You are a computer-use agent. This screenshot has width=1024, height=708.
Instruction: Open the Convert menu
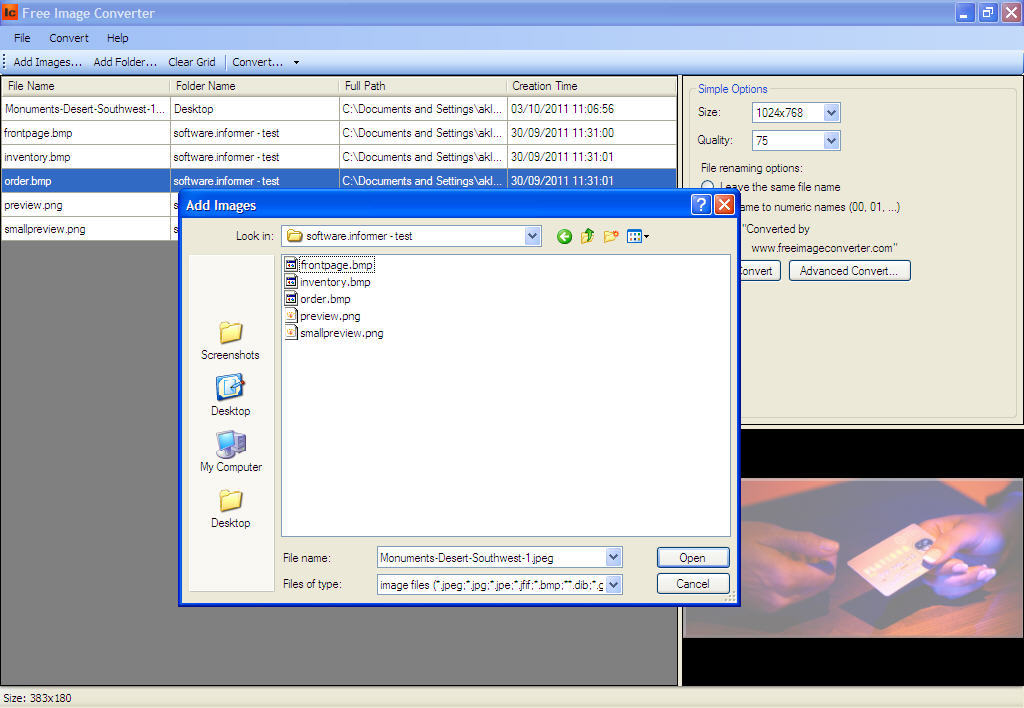click(68, 38)
